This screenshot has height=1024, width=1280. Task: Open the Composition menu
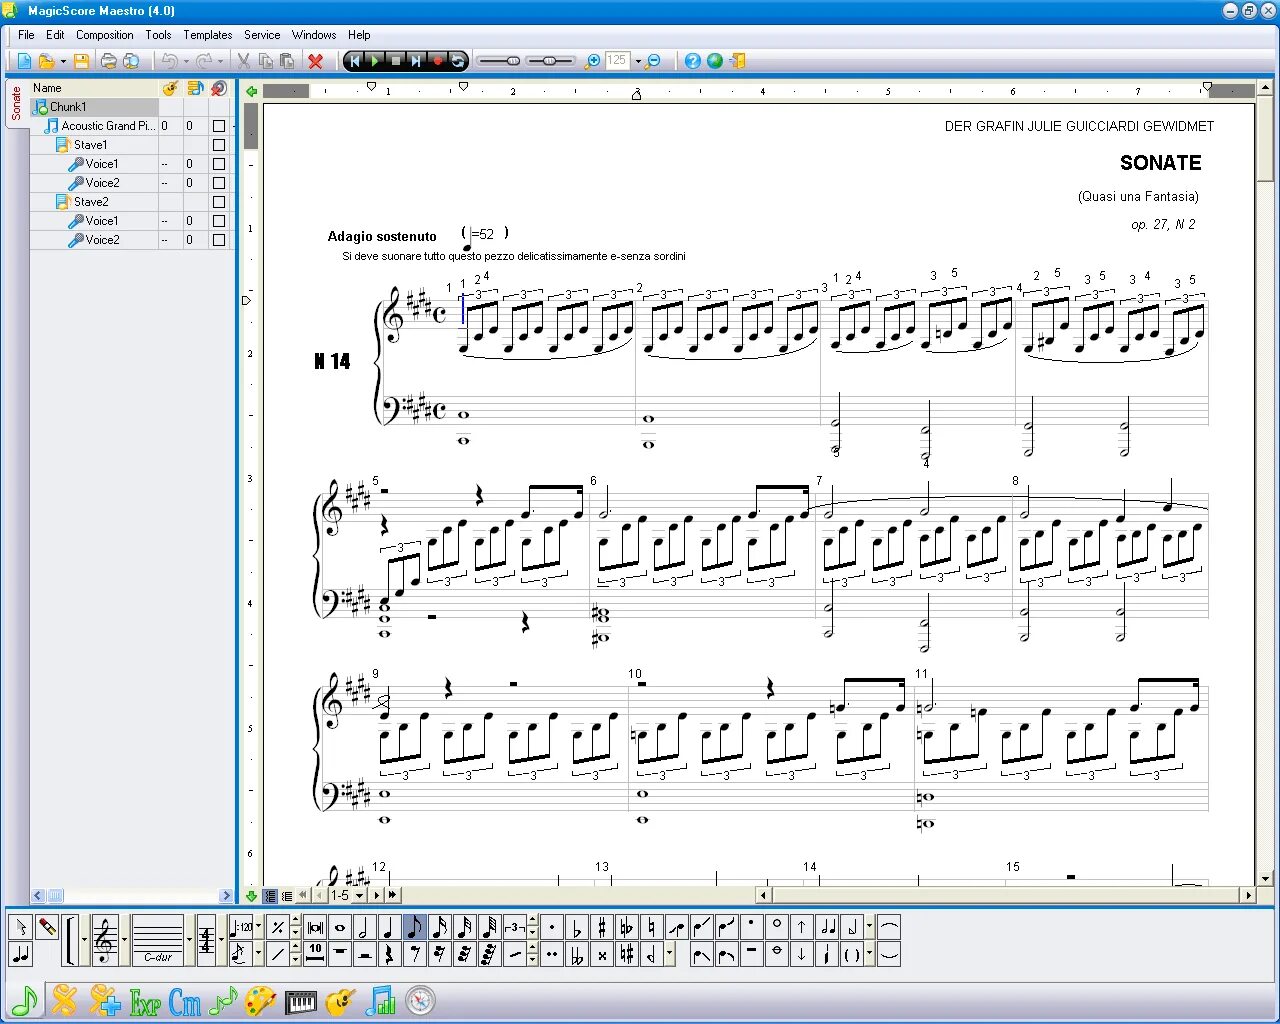105,35
